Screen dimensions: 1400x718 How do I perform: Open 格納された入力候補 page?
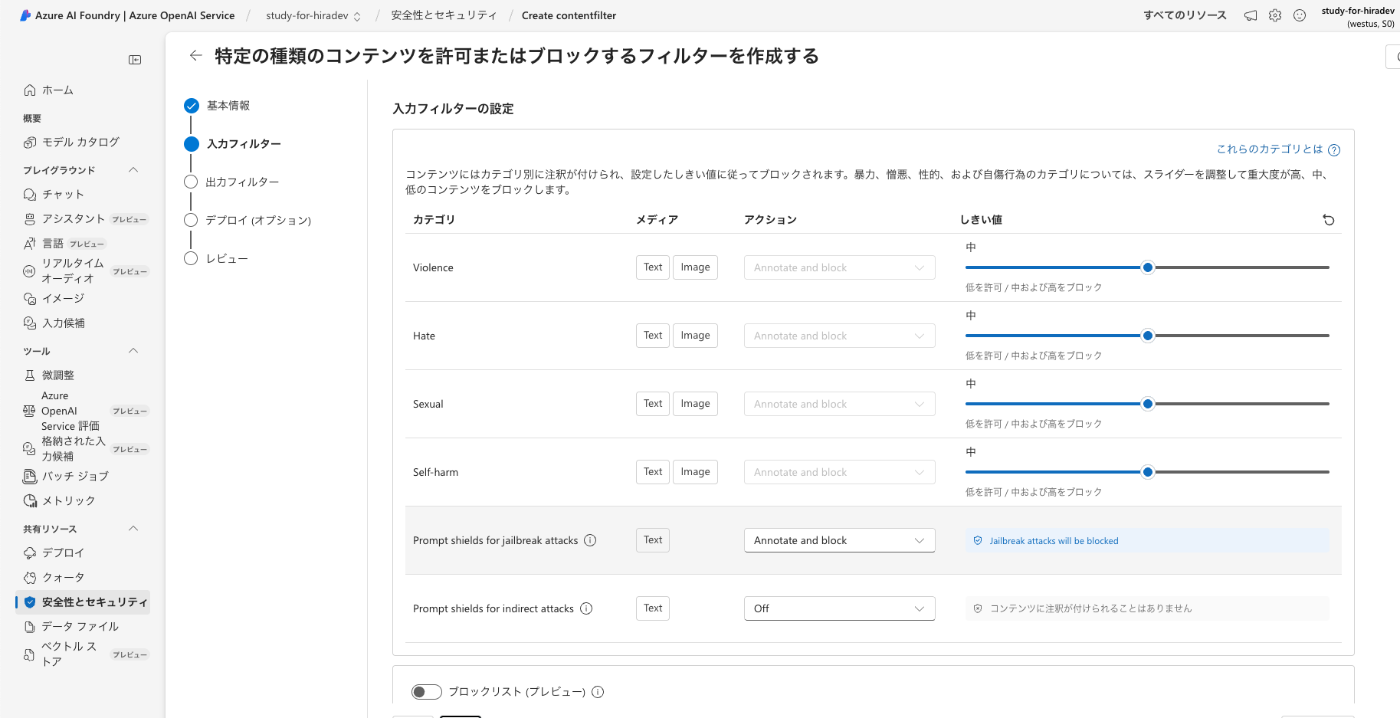pyautogui.click(x=84, y=448)
